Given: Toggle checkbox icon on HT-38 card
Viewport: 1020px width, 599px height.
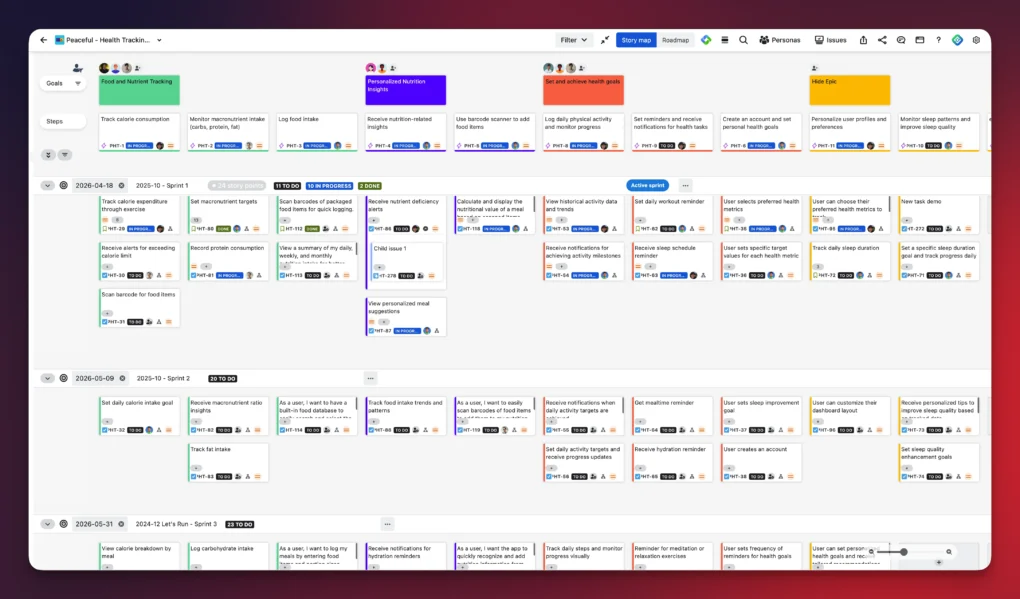Looking at the screenshot, I should pyautogui.click(x=726, y=476).
